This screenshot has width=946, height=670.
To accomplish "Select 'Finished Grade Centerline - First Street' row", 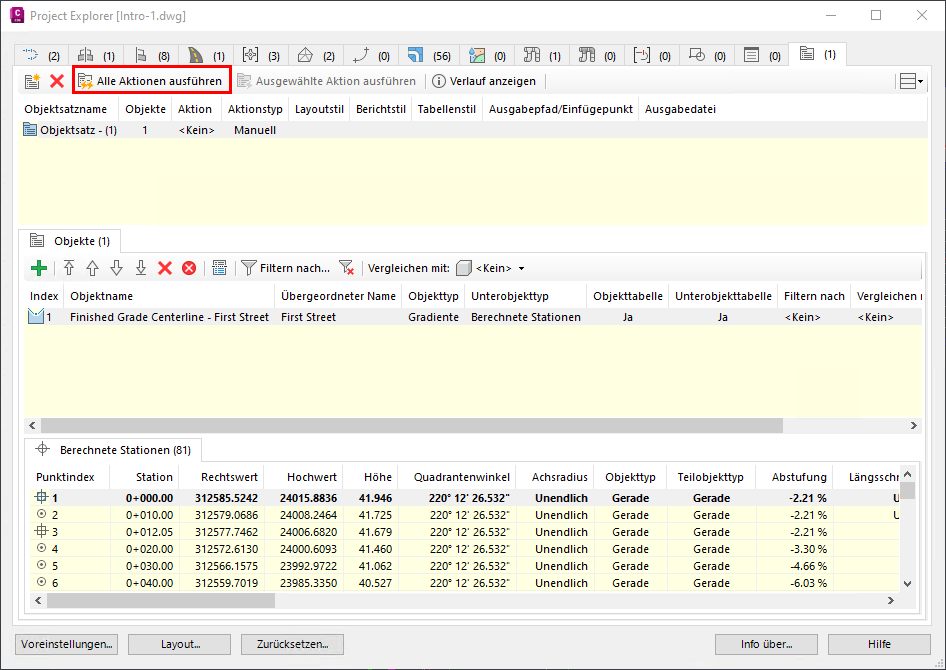I will pyautogui.click(x=472, y=317).
